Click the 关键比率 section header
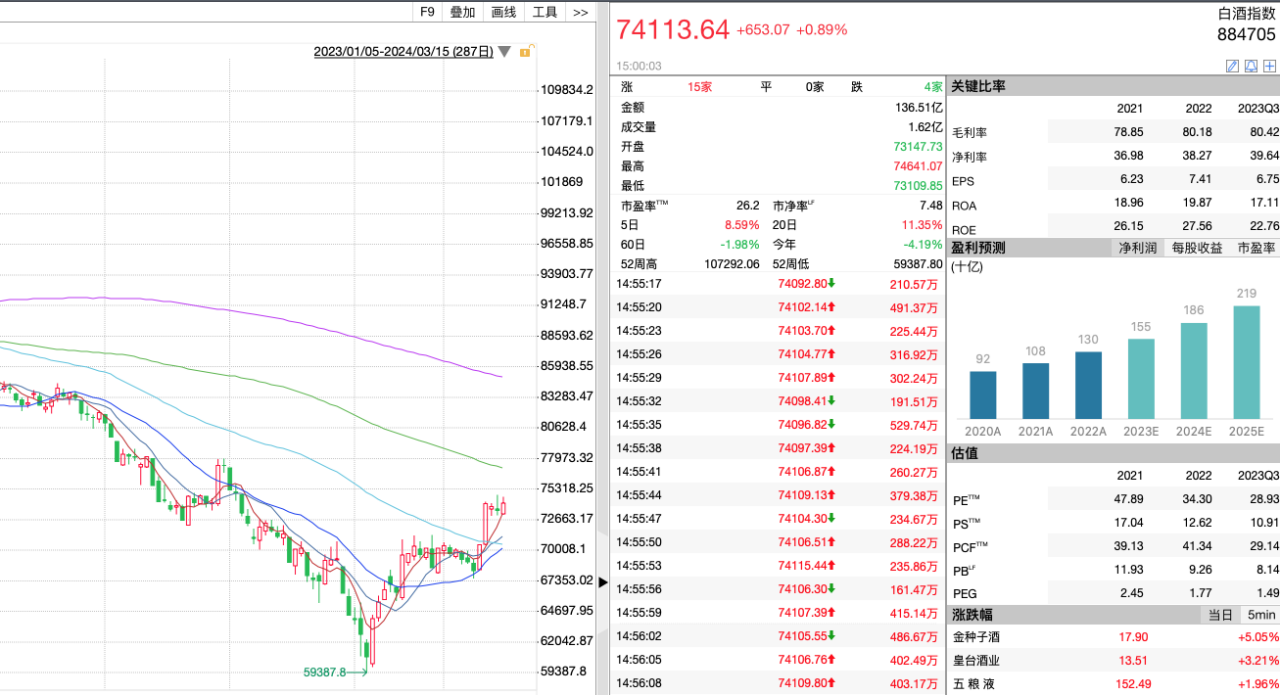 coord(1114,86)
